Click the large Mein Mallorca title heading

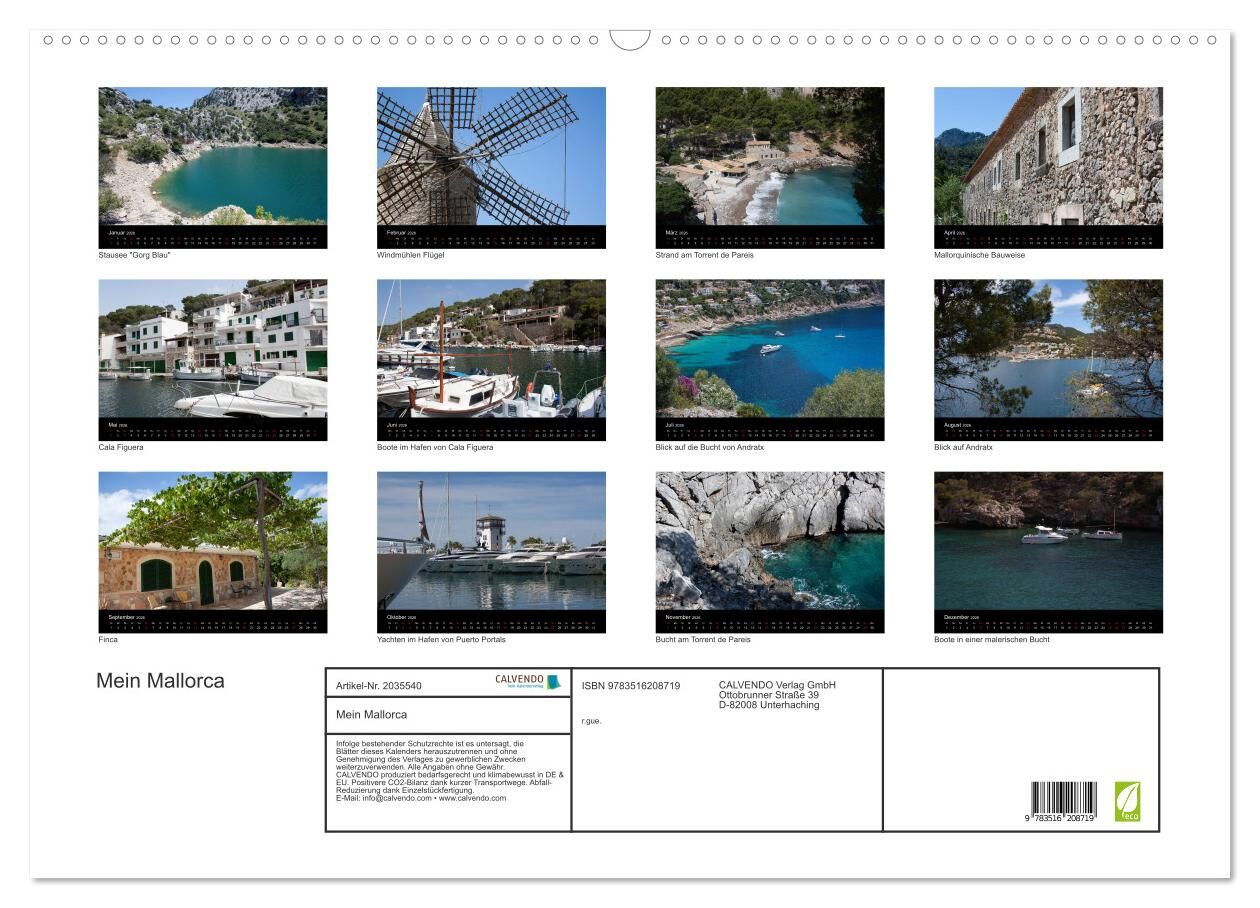160,681
